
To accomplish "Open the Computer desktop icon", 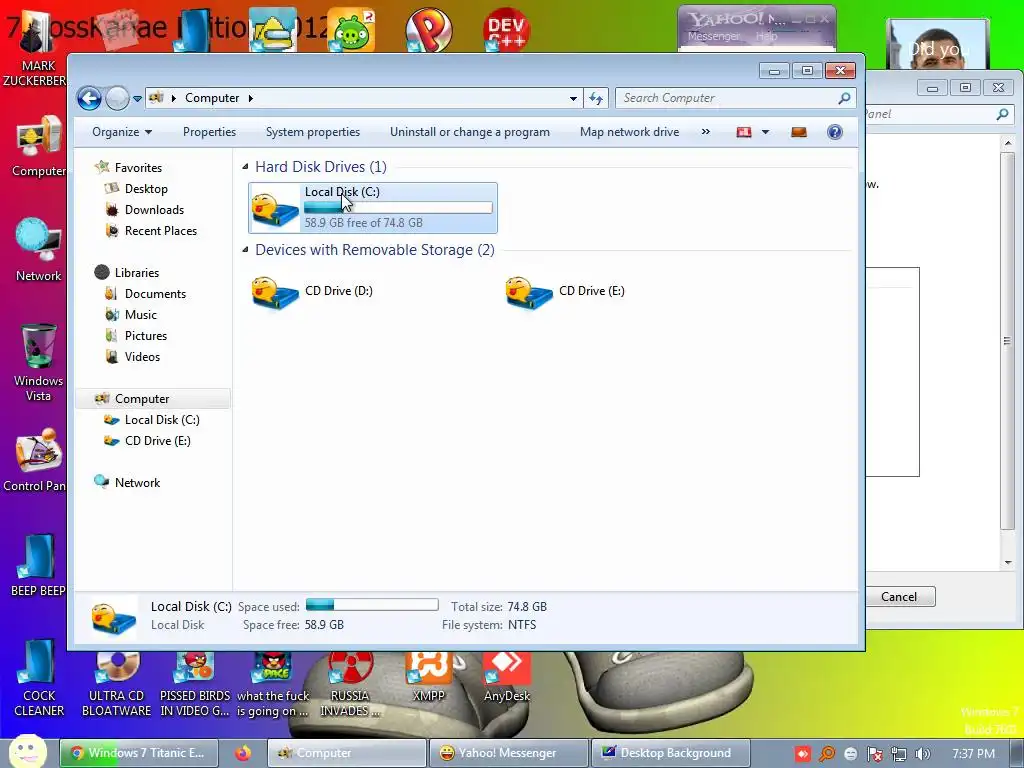I will coord(39,147).
